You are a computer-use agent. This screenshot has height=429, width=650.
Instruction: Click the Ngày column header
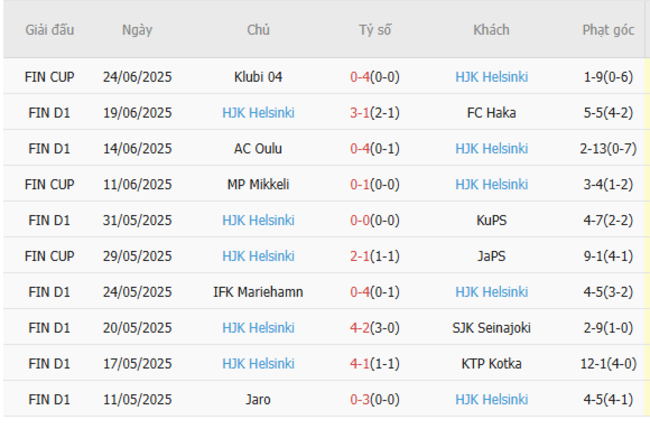tap(137, 30)
